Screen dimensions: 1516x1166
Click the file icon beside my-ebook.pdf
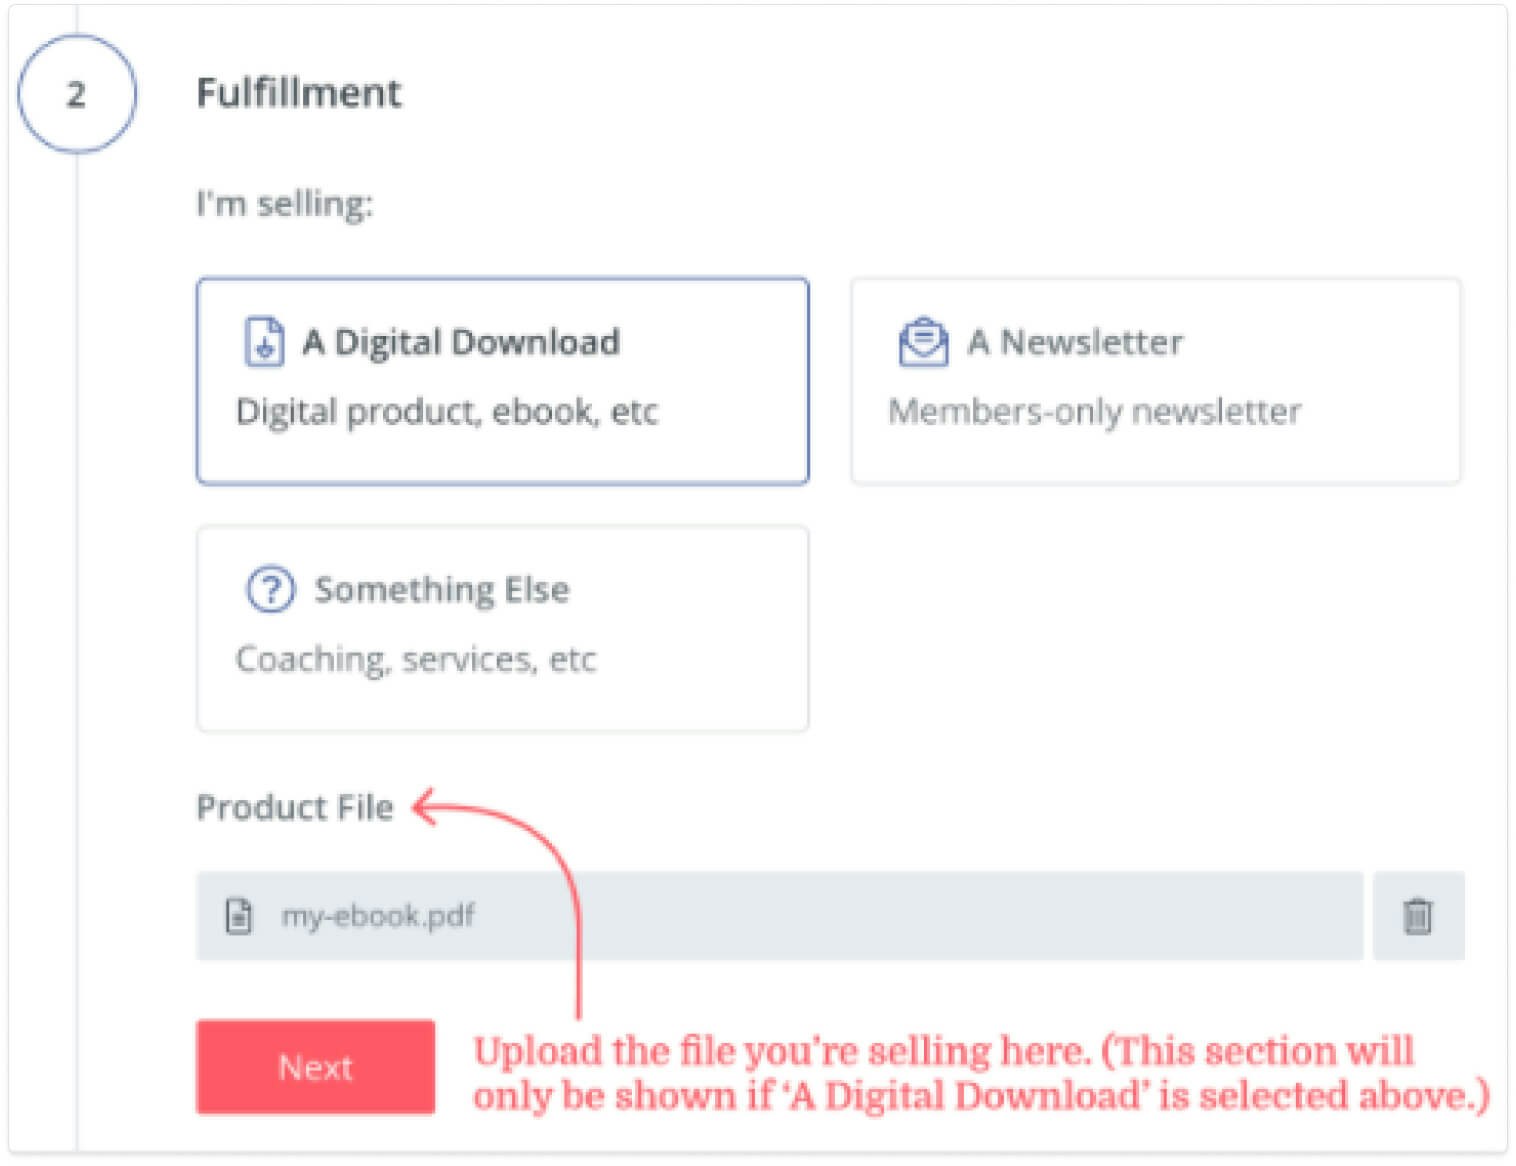[x=238, y=916]
